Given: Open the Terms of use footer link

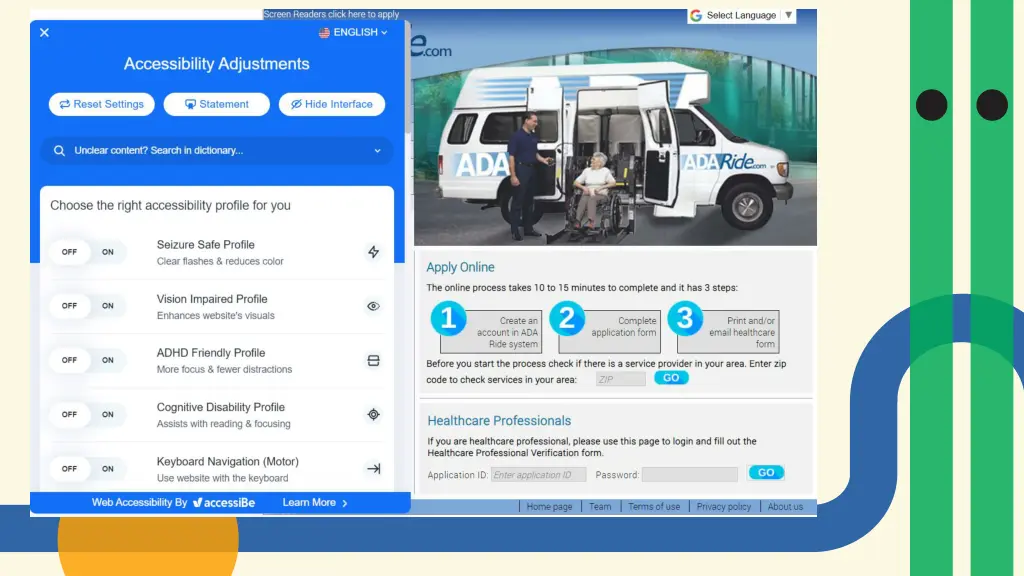Looking at the screenshot, I should point(654,507).
